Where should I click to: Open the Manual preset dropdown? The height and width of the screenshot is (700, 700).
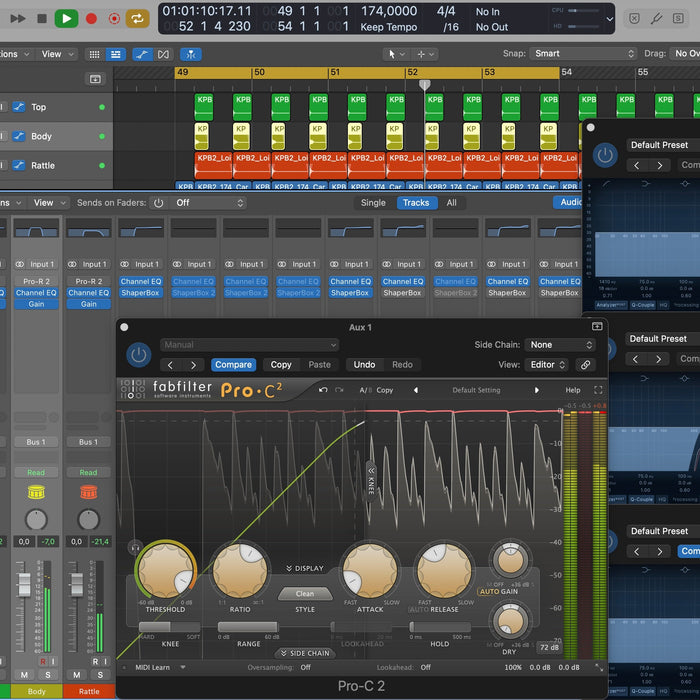(x=249, y=345)
